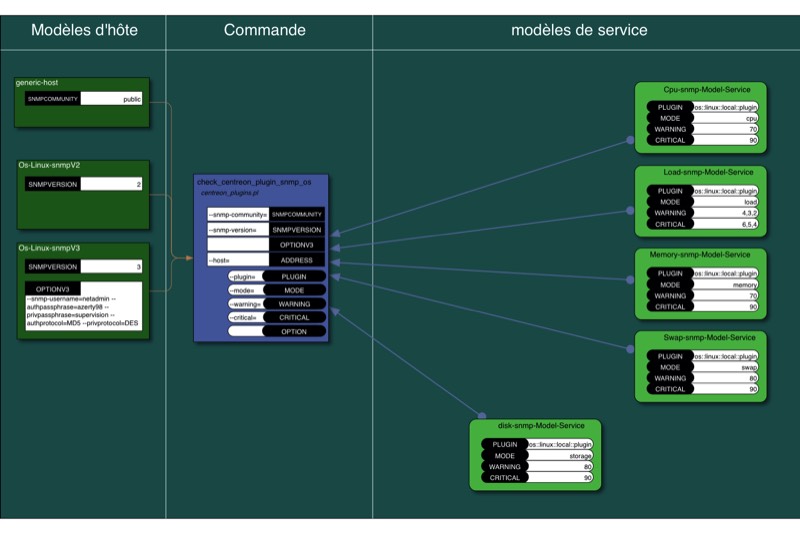Click SNMPVERSION value 2 in Os-Linux-snmpV2
800x546 pixels.
click(112, 184)
